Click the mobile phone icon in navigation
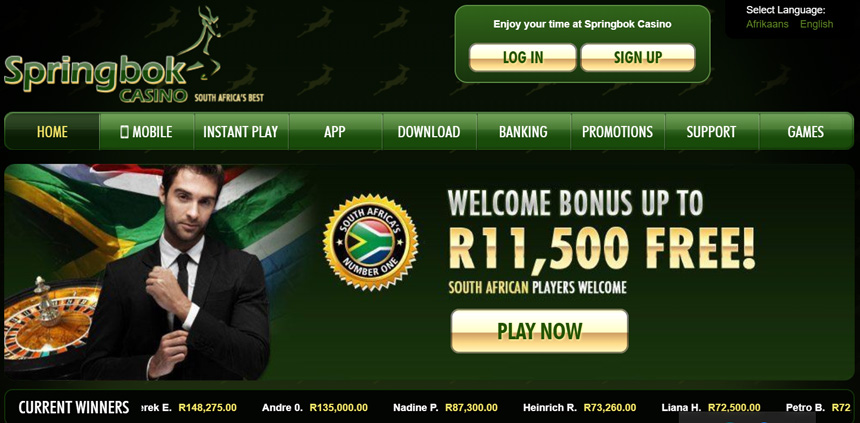Image resolution: width=860 pixels, height=423 pixels. [x=125, y=132]
